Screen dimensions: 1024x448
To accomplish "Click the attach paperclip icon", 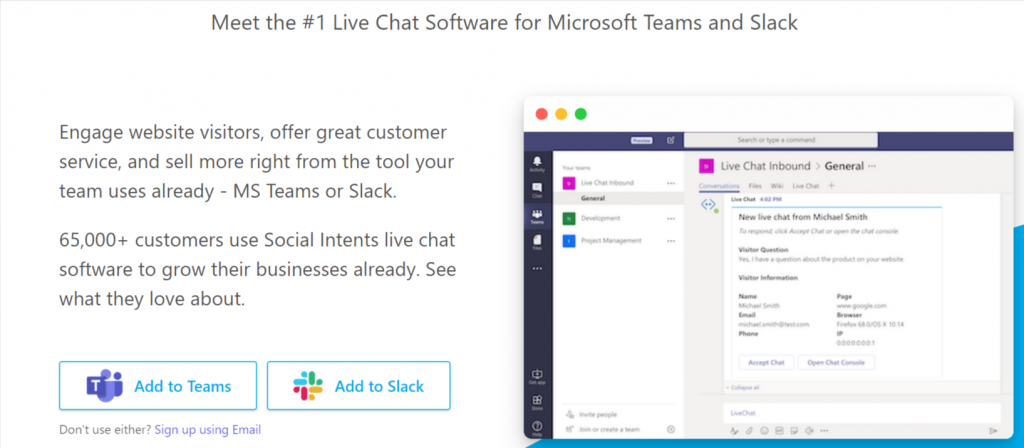I will (750, 431).
